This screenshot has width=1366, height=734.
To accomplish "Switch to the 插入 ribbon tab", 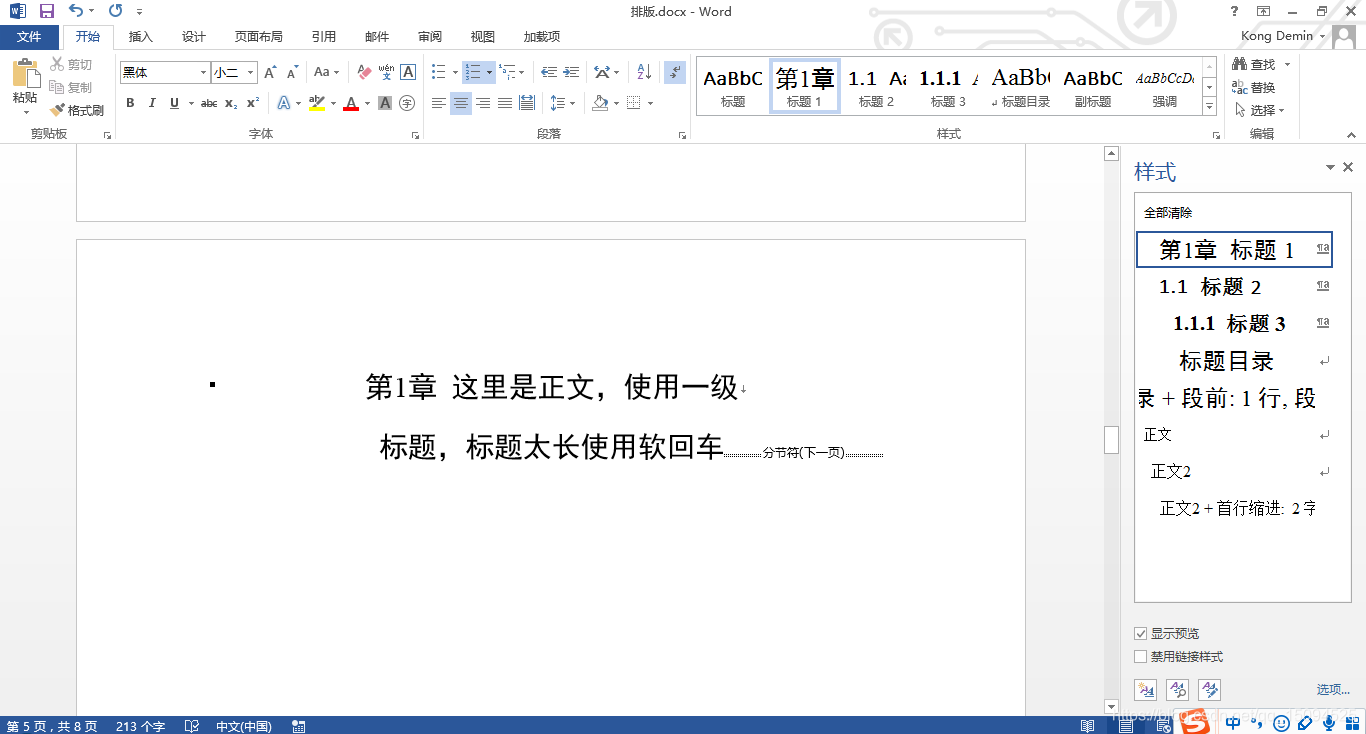I will pos(139,36).
